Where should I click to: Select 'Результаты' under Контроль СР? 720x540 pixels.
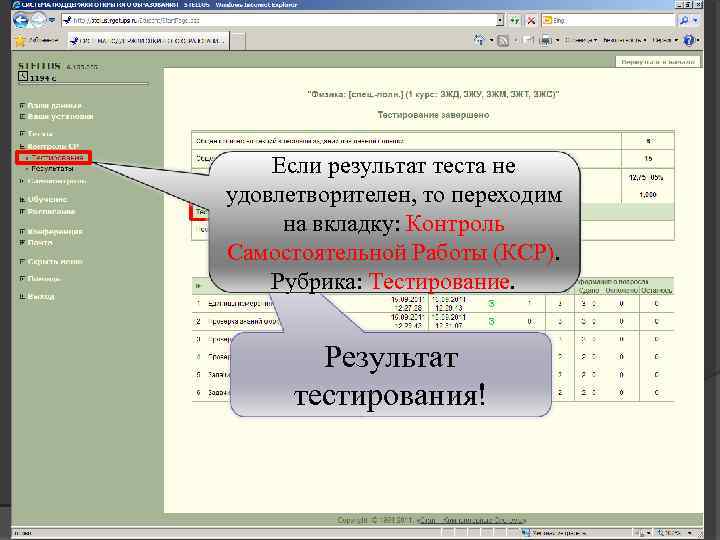pyautogui.click(x=52, y=169)
